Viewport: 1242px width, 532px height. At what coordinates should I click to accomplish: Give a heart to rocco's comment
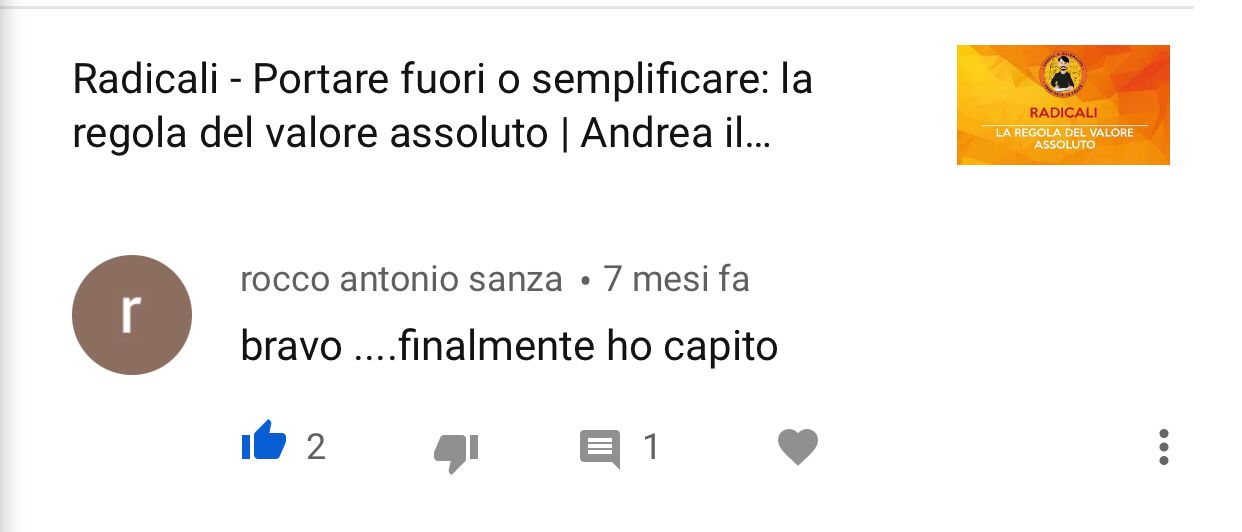pos(798,446)
